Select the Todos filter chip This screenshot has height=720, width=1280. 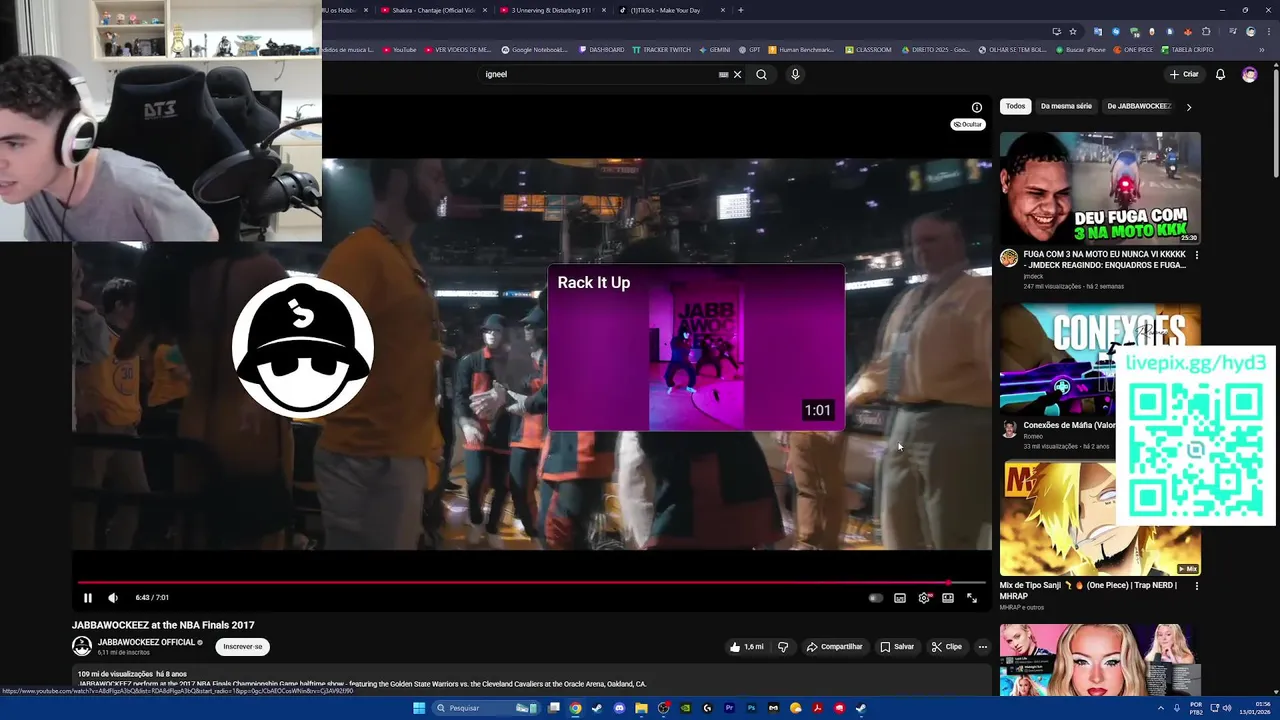click(1016, 106)
